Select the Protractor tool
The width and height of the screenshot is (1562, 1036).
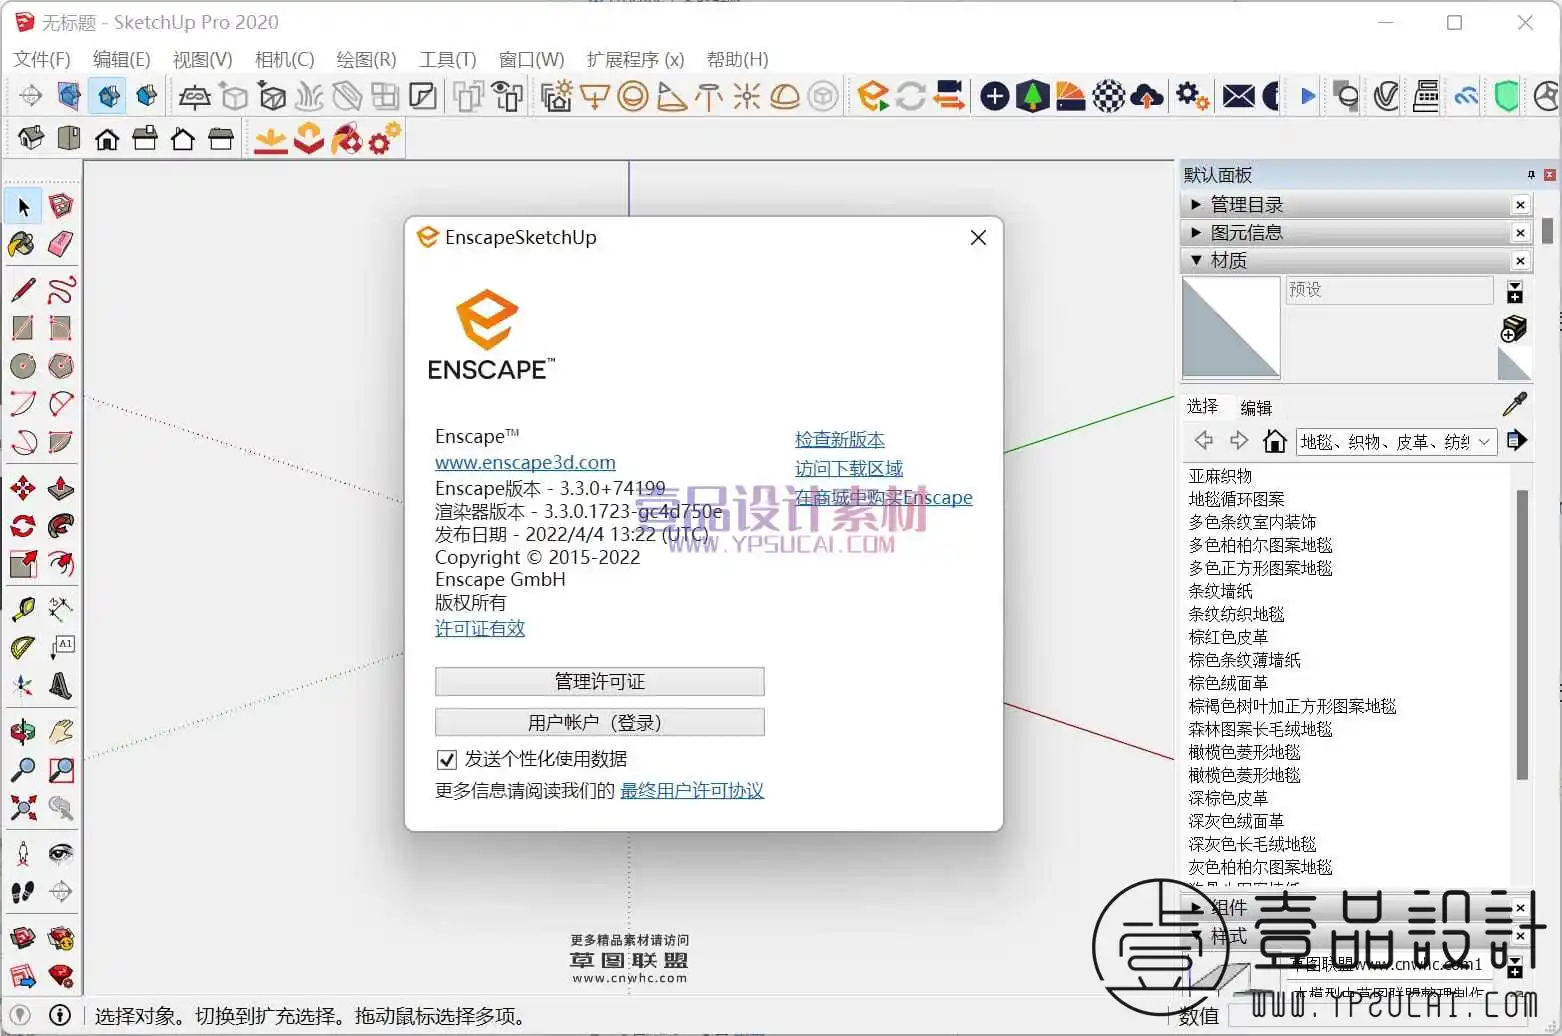tap(23, 647)
